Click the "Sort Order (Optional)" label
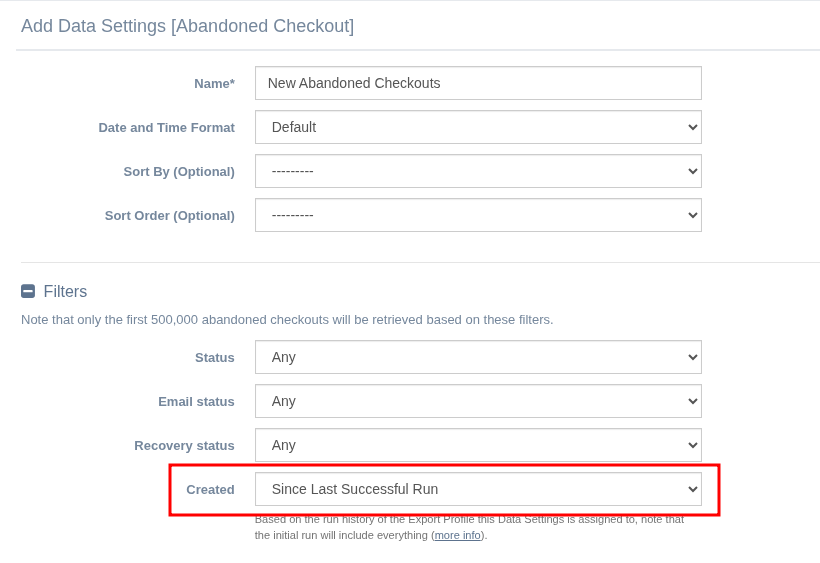 [169, 216]
